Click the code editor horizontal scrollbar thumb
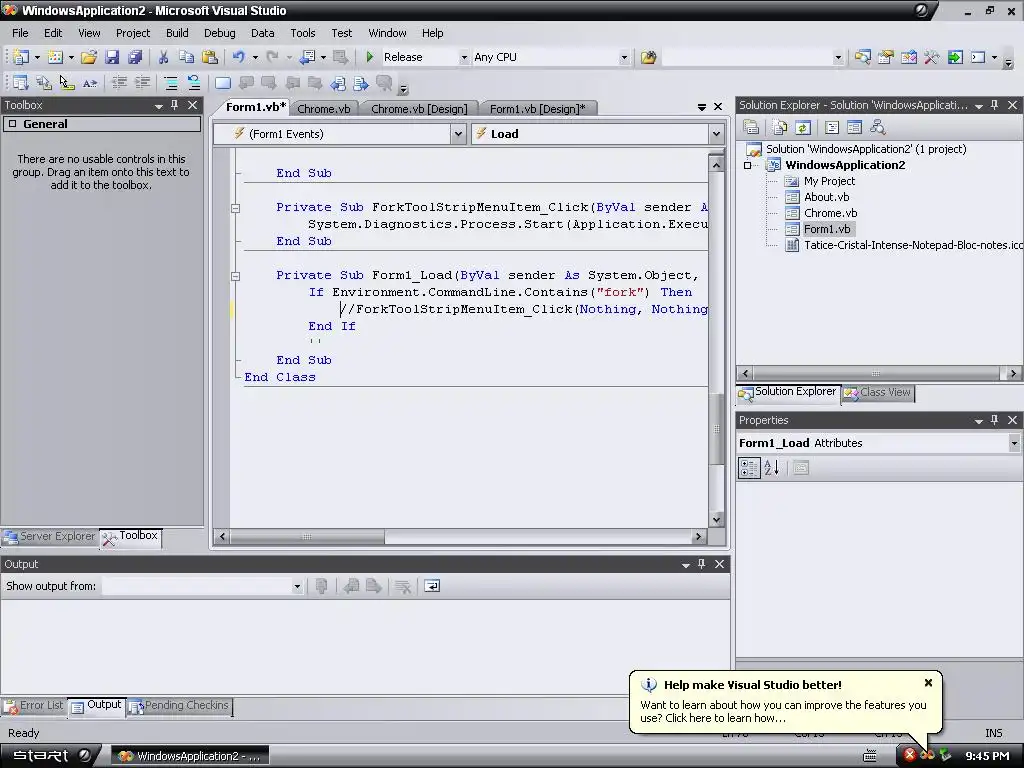Image resolution: width=1024 pixels, height=768 pixels. click(306, 537)
